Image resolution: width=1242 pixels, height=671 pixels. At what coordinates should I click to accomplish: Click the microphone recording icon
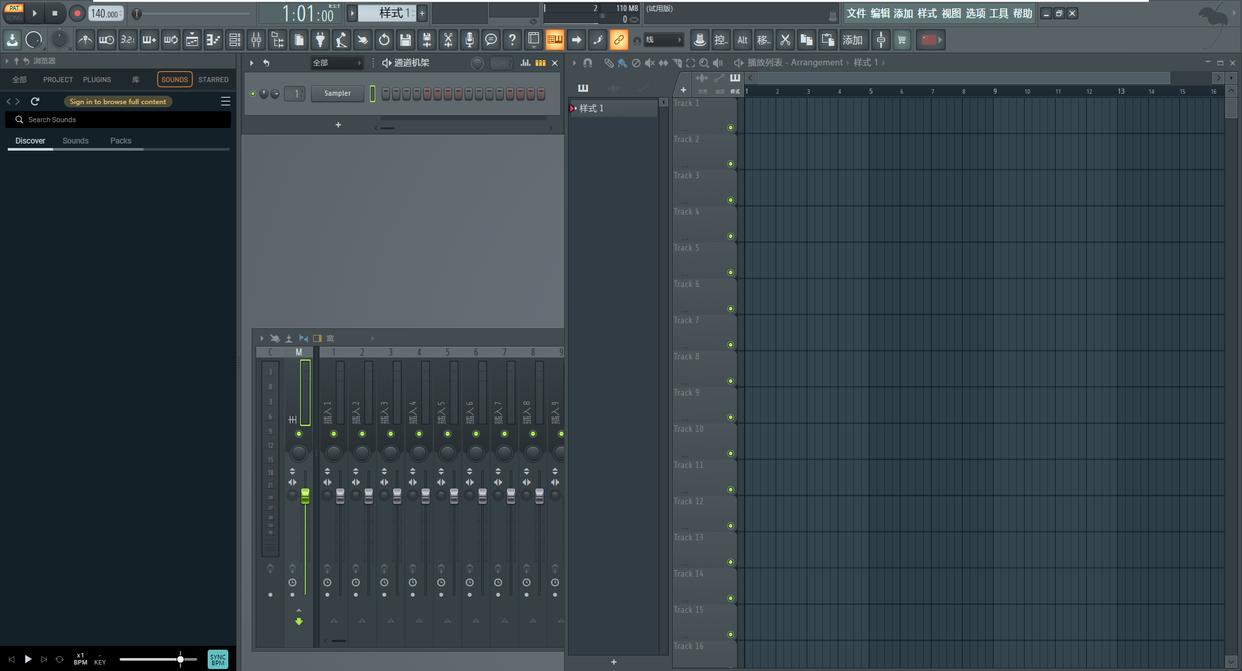[x=469, y=40]
